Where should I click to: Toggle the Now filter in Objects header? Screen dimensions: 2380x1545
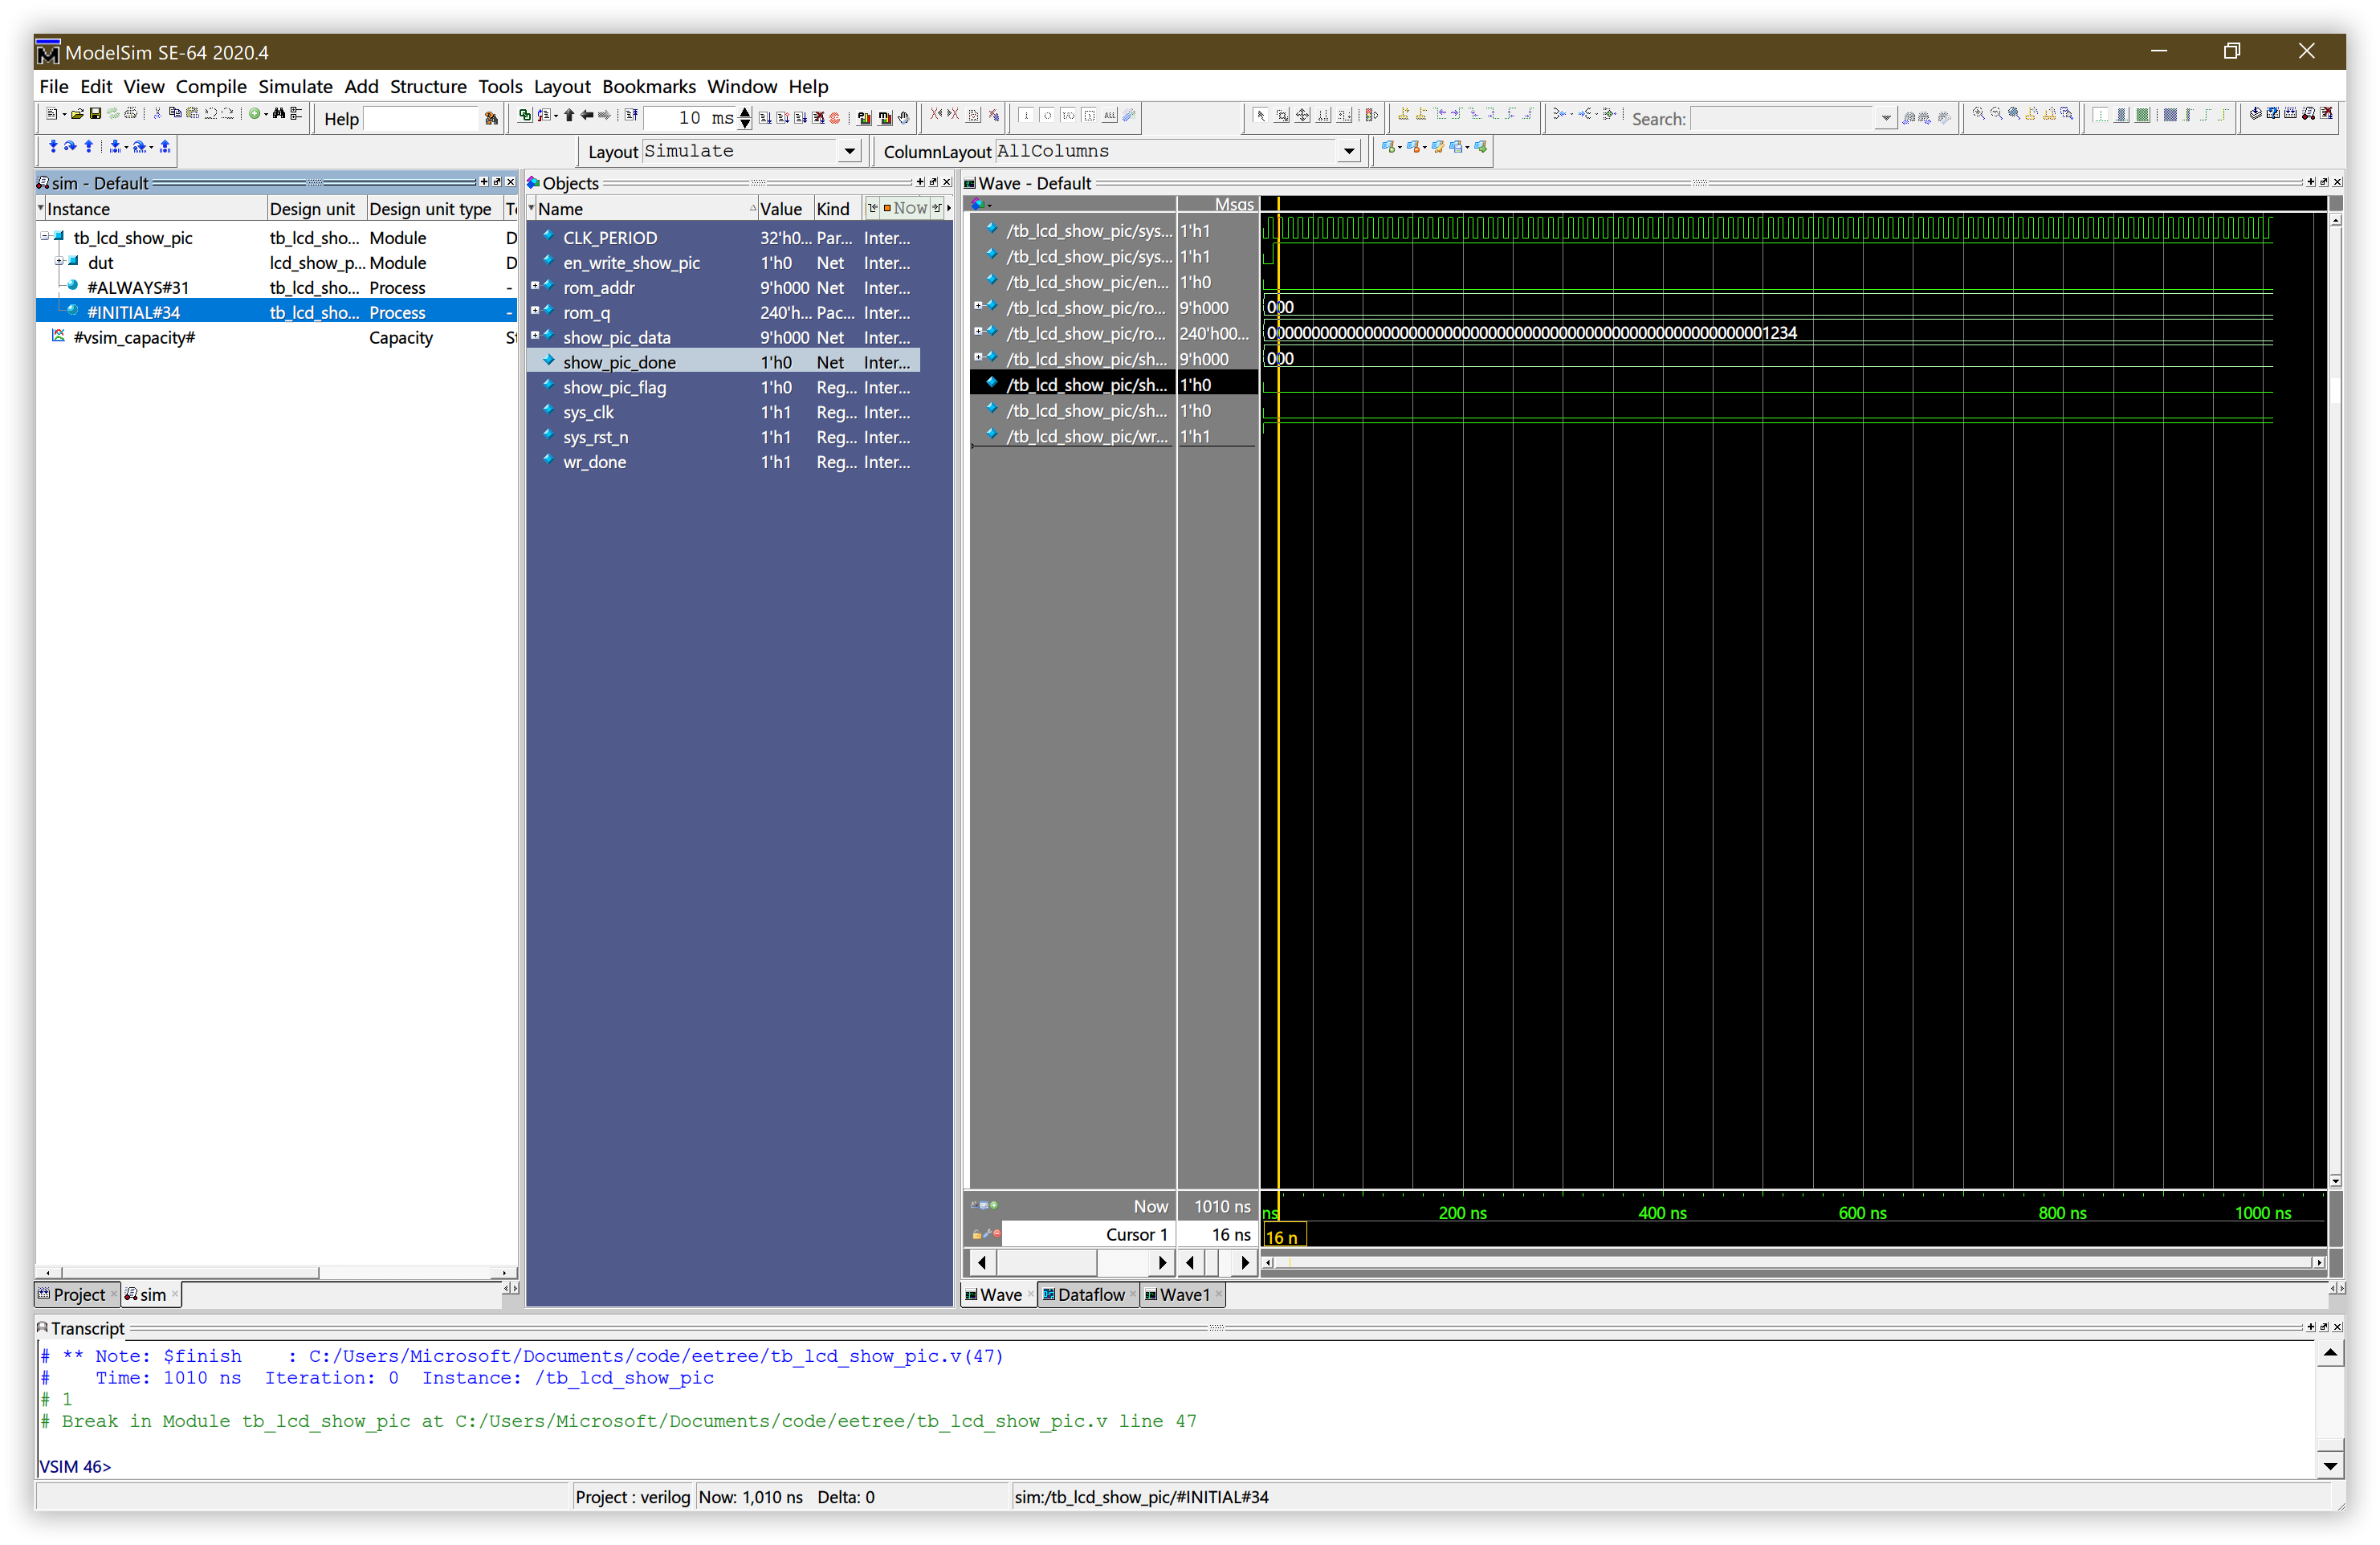tap(905, 208)
